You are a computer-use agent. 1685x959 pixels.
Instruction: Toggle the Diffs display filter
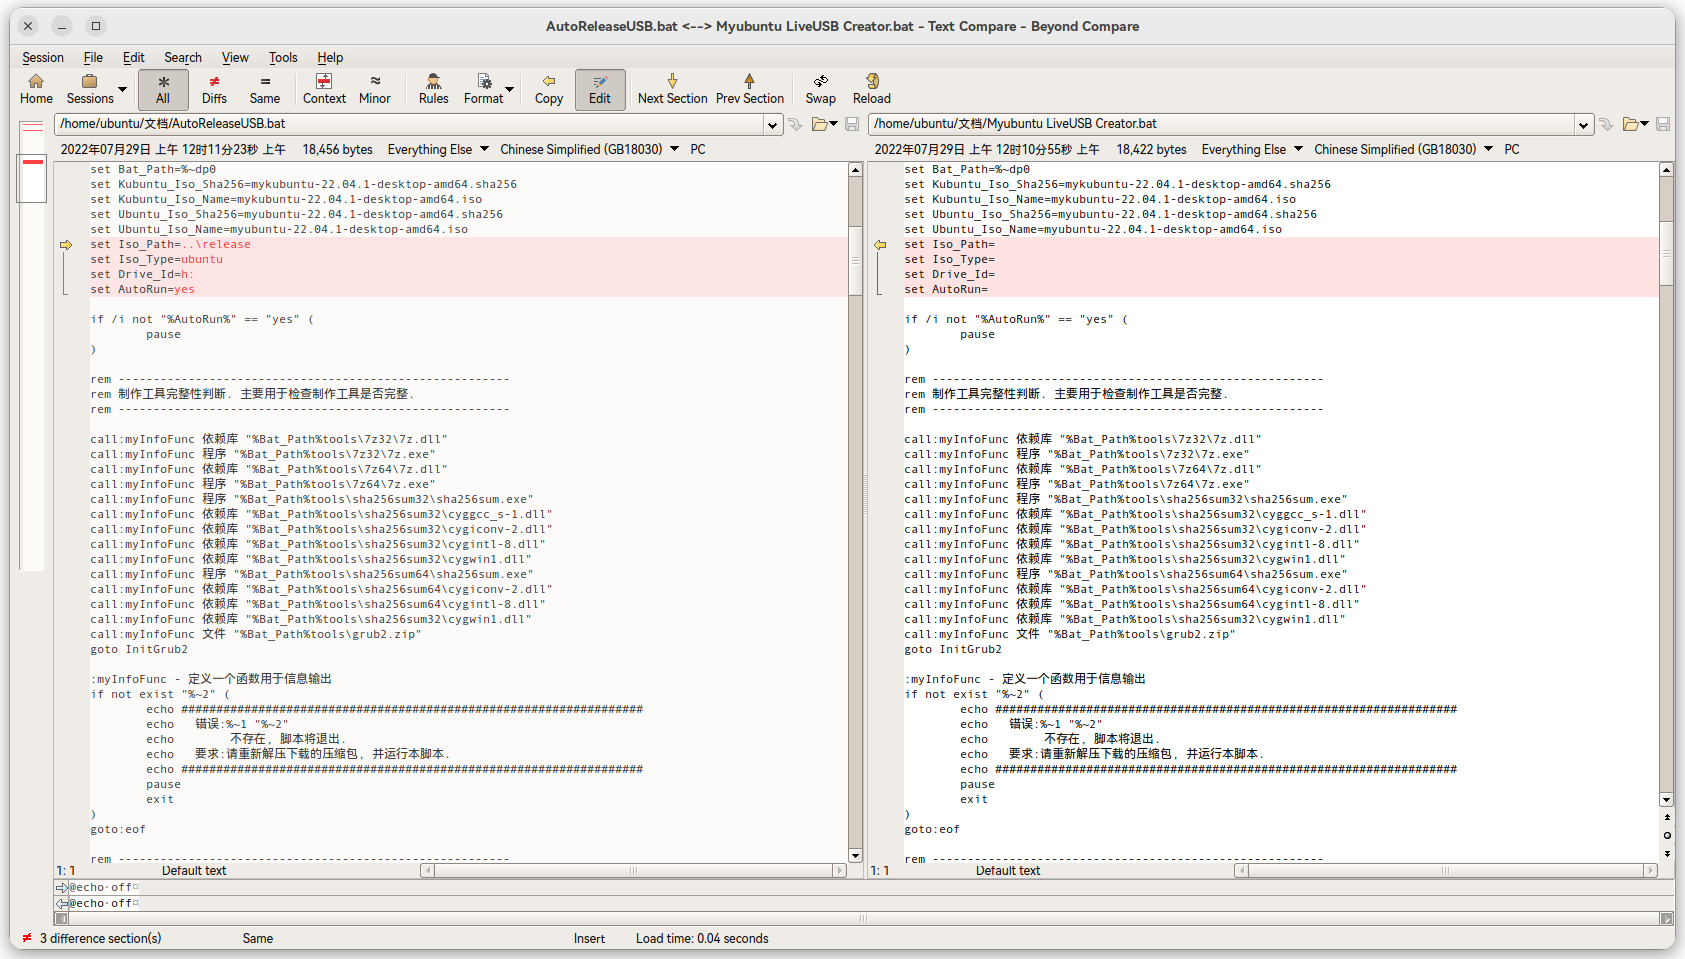pos(214,89)
